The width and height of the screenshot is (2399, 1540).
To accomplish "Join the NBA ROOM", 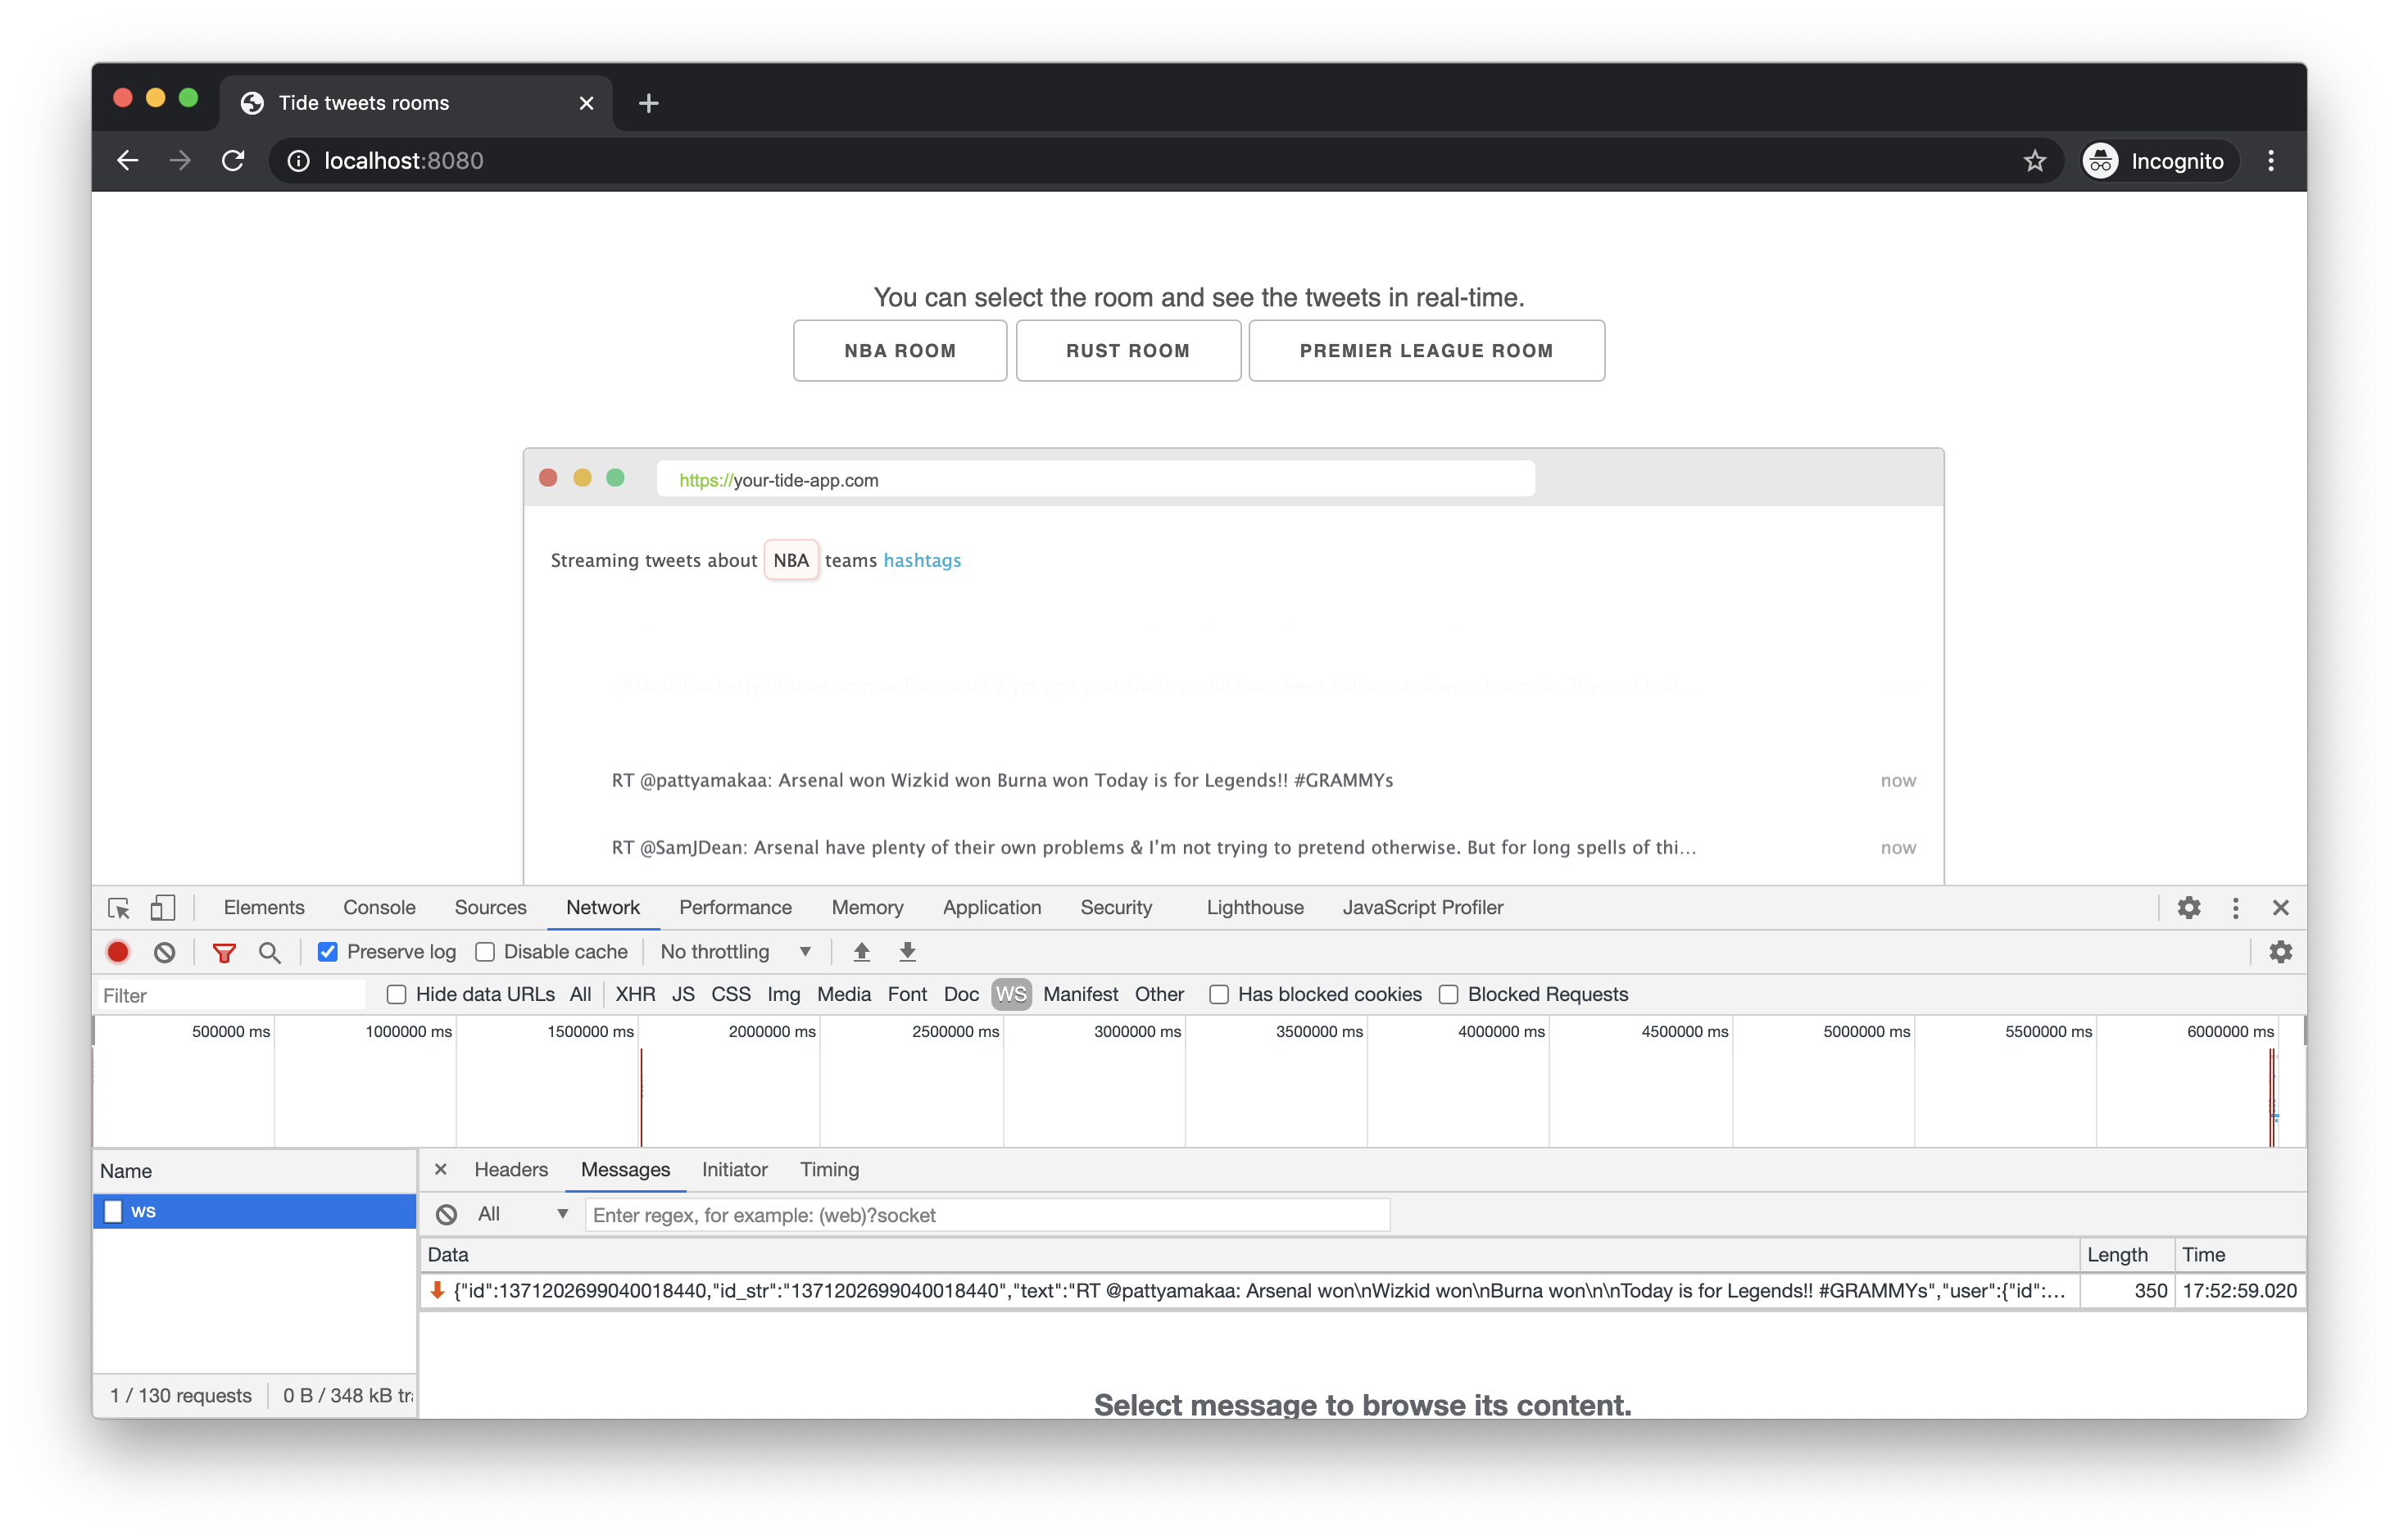I will tap(899, 350).
